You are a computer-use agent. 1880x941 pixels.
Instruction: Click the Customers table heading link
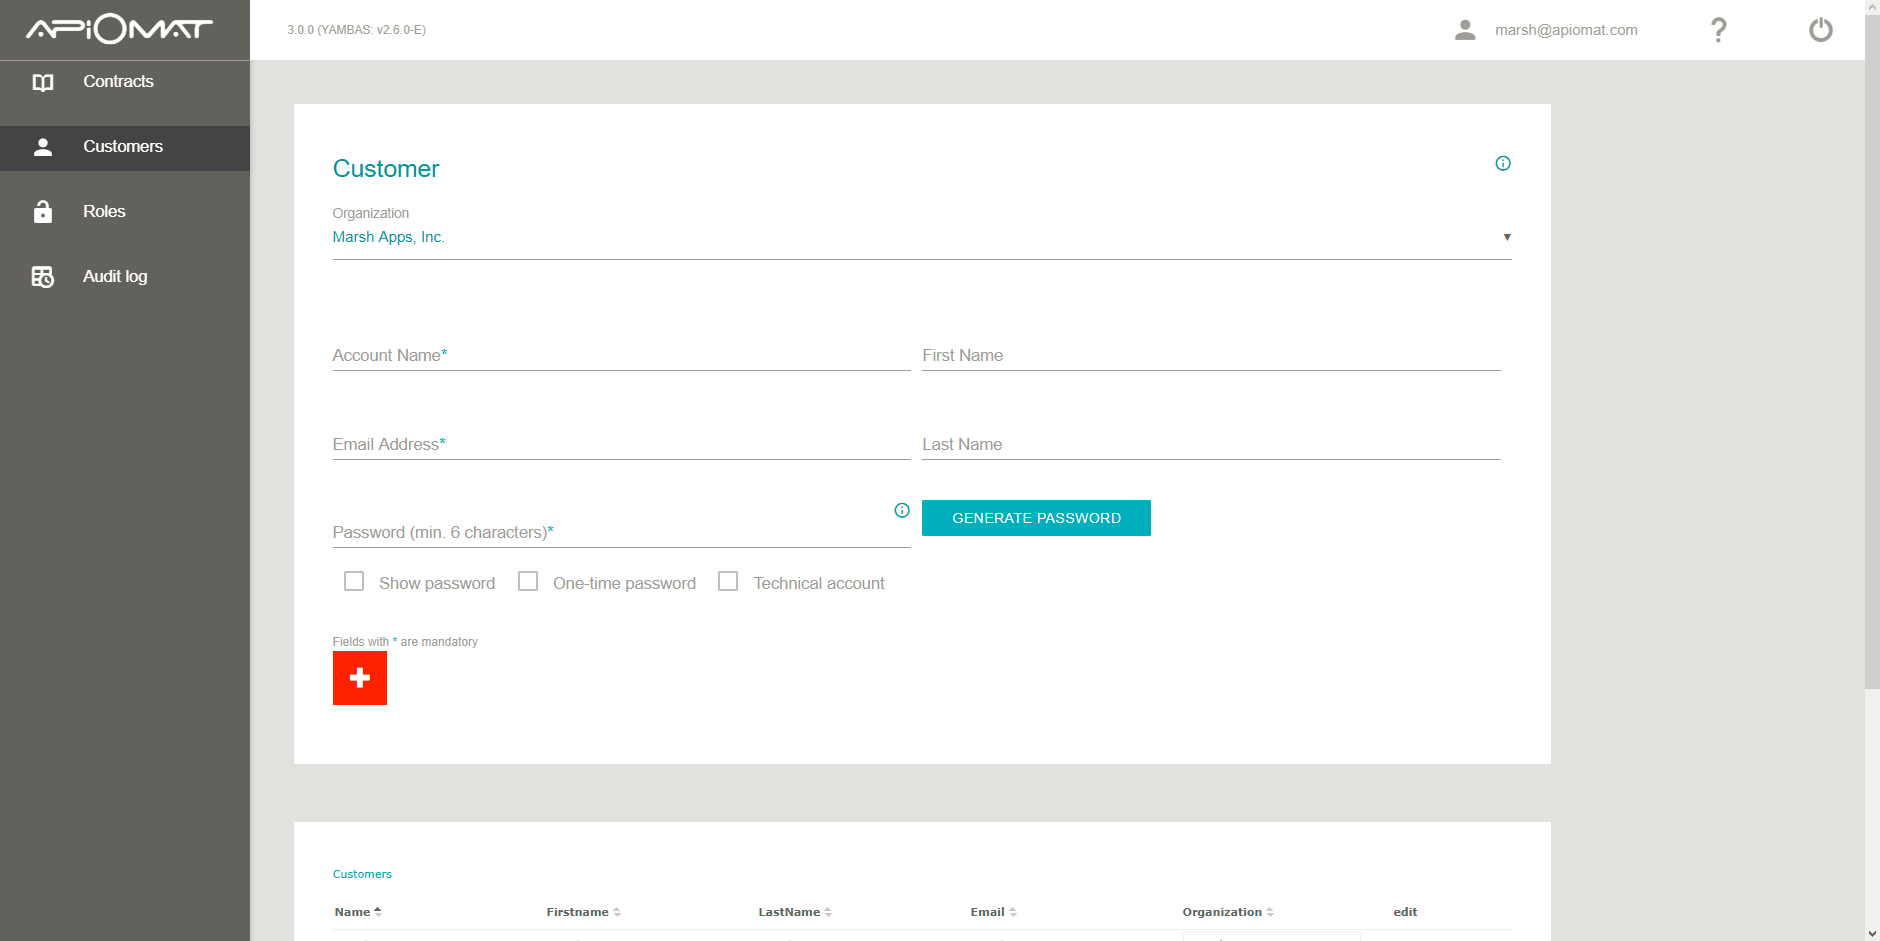click(x=362, y=874)
